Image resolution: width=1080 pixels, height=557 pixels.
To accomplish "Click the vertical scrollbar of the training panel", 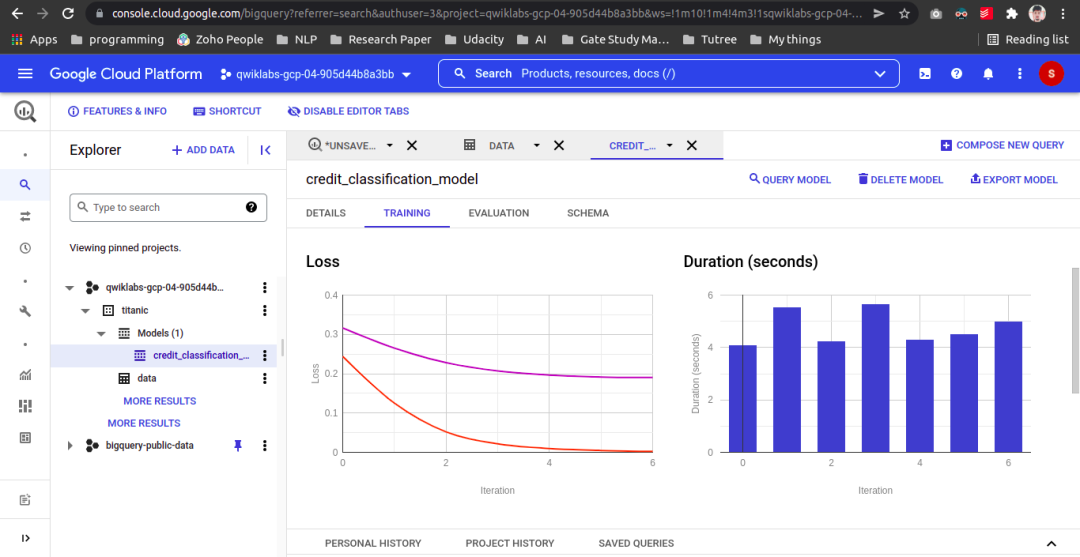I will pyautogui.click(x=1075, y=330).
